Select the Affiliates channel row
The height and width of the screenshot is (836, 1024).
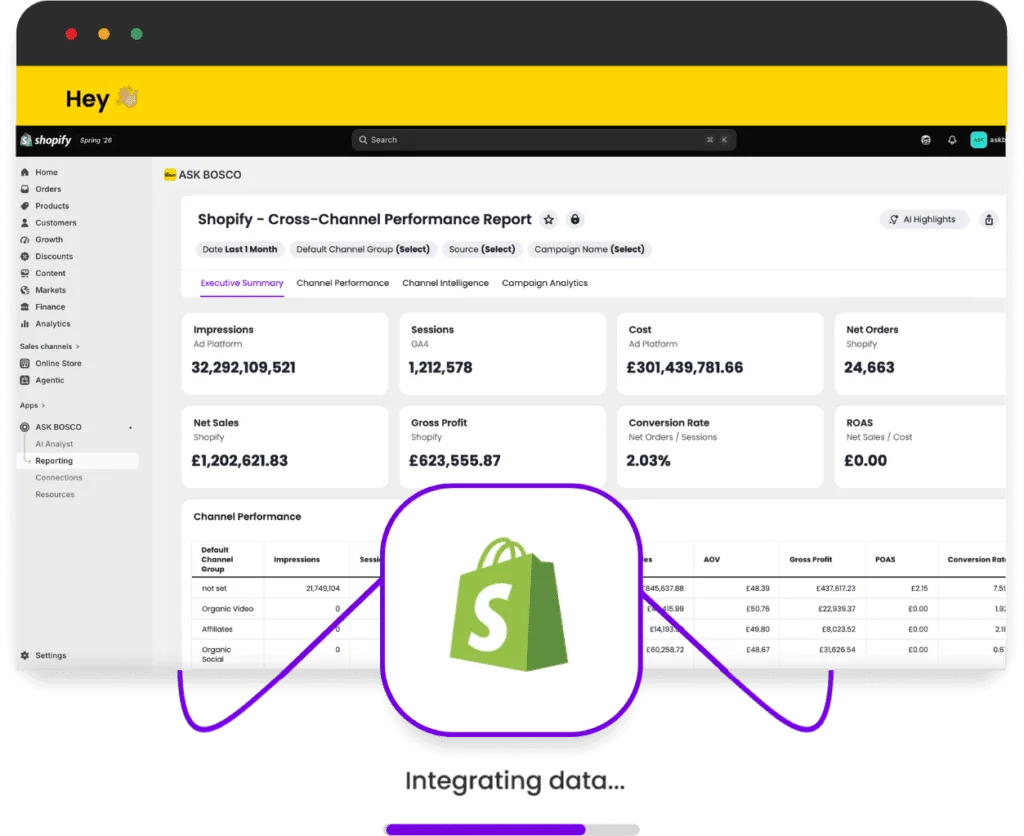(x=217, y=629)
